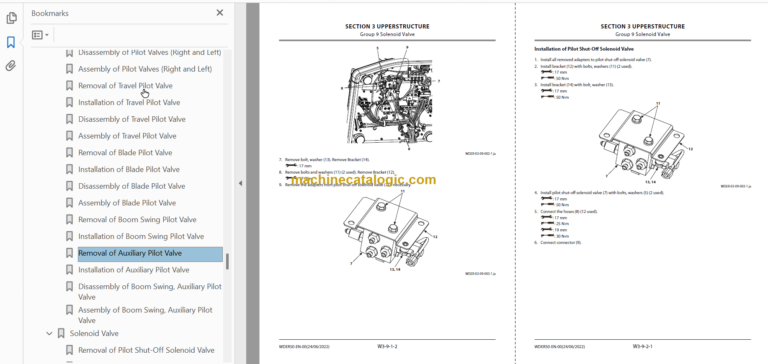
Task: Open Disassembly of Boom Swing, Auxiliary Pilot Valve
Action: [x=150, y=291]
